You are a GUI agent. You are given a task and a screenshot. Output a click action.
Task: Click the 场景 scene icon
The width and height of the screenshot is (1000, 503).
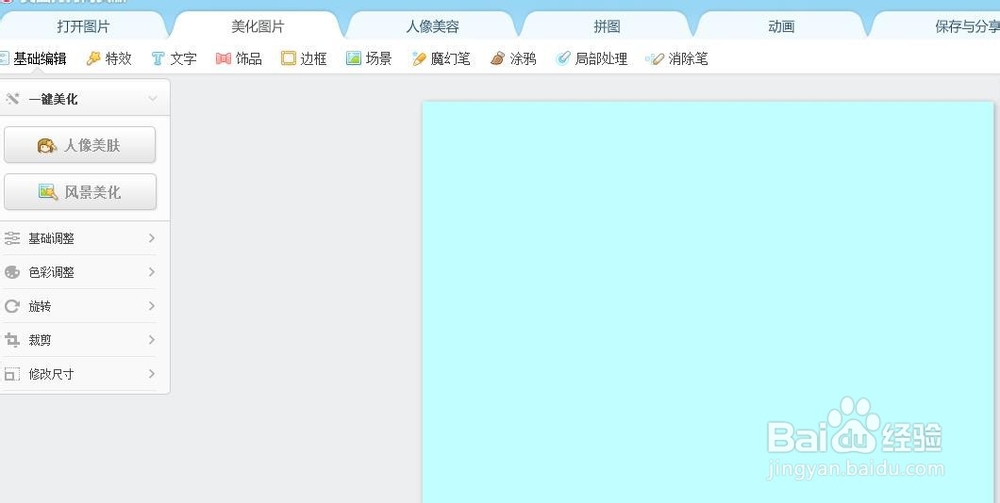(x=353, y=59)
